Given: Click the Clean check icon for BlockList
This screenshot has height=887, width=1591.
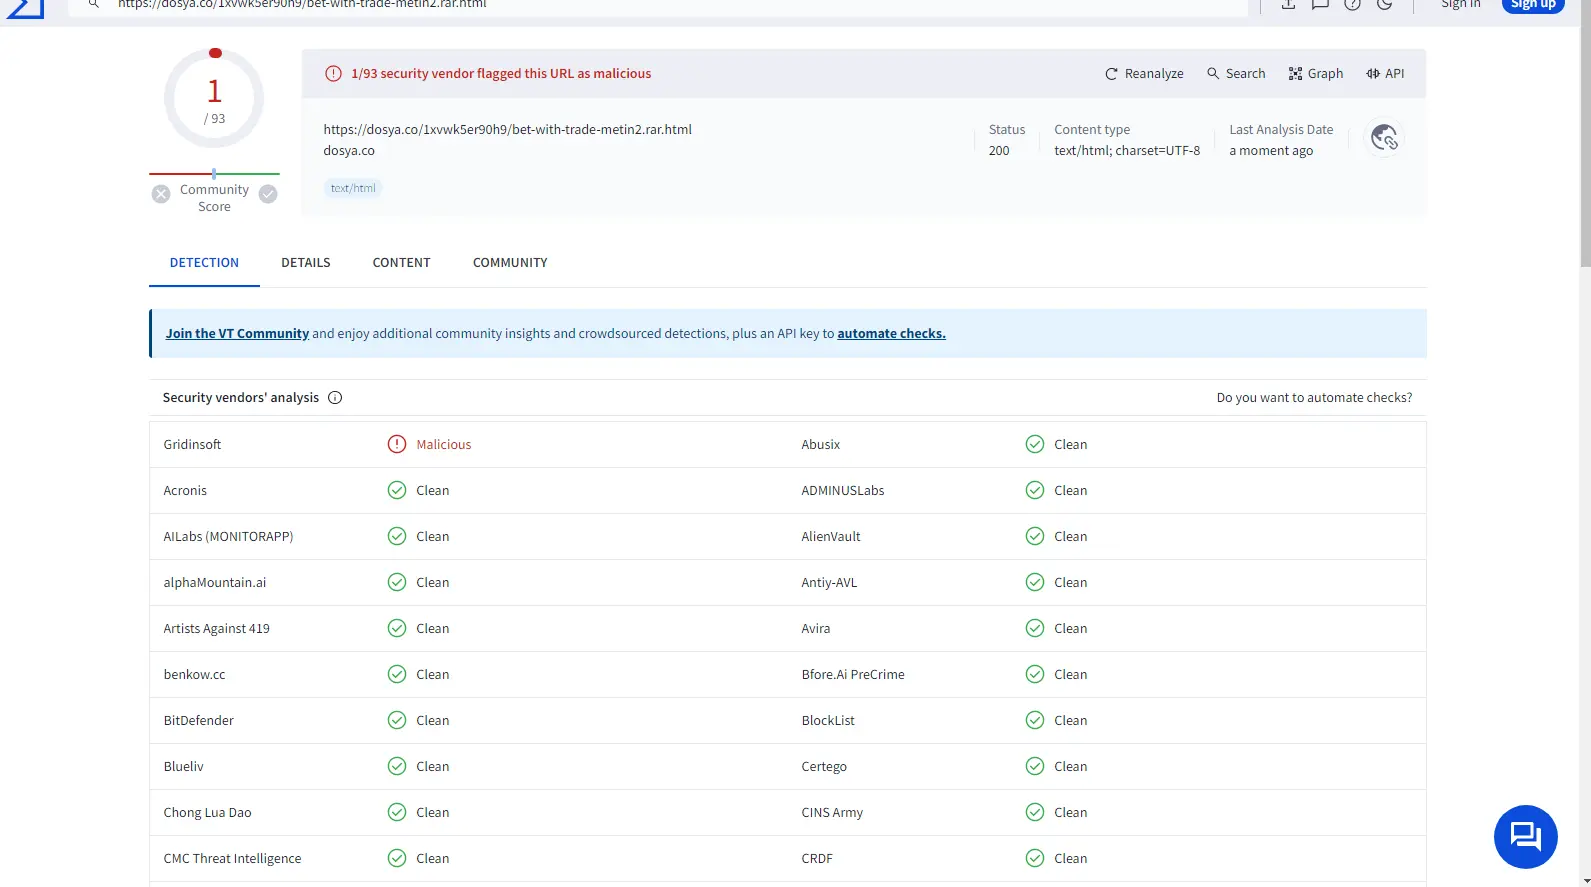Looking at the screenshot, I should click(x=1035, y=720).
